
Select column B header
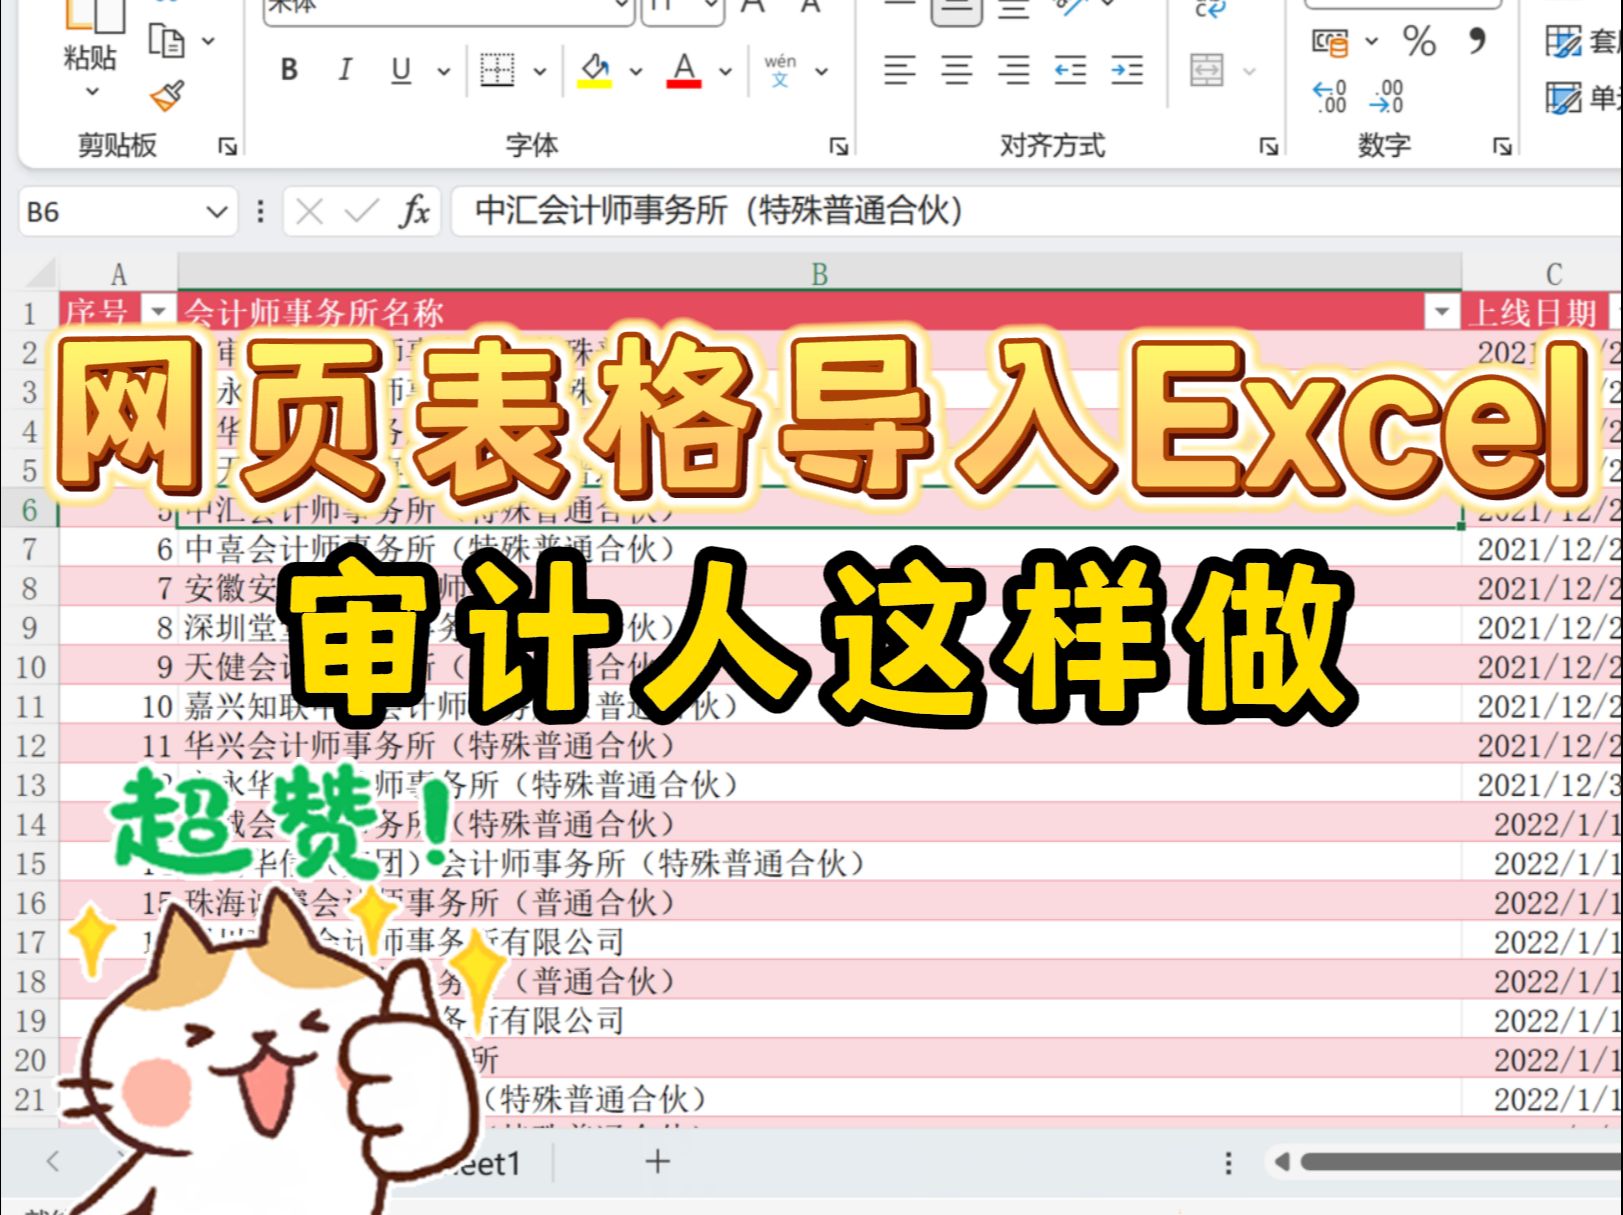819,273
